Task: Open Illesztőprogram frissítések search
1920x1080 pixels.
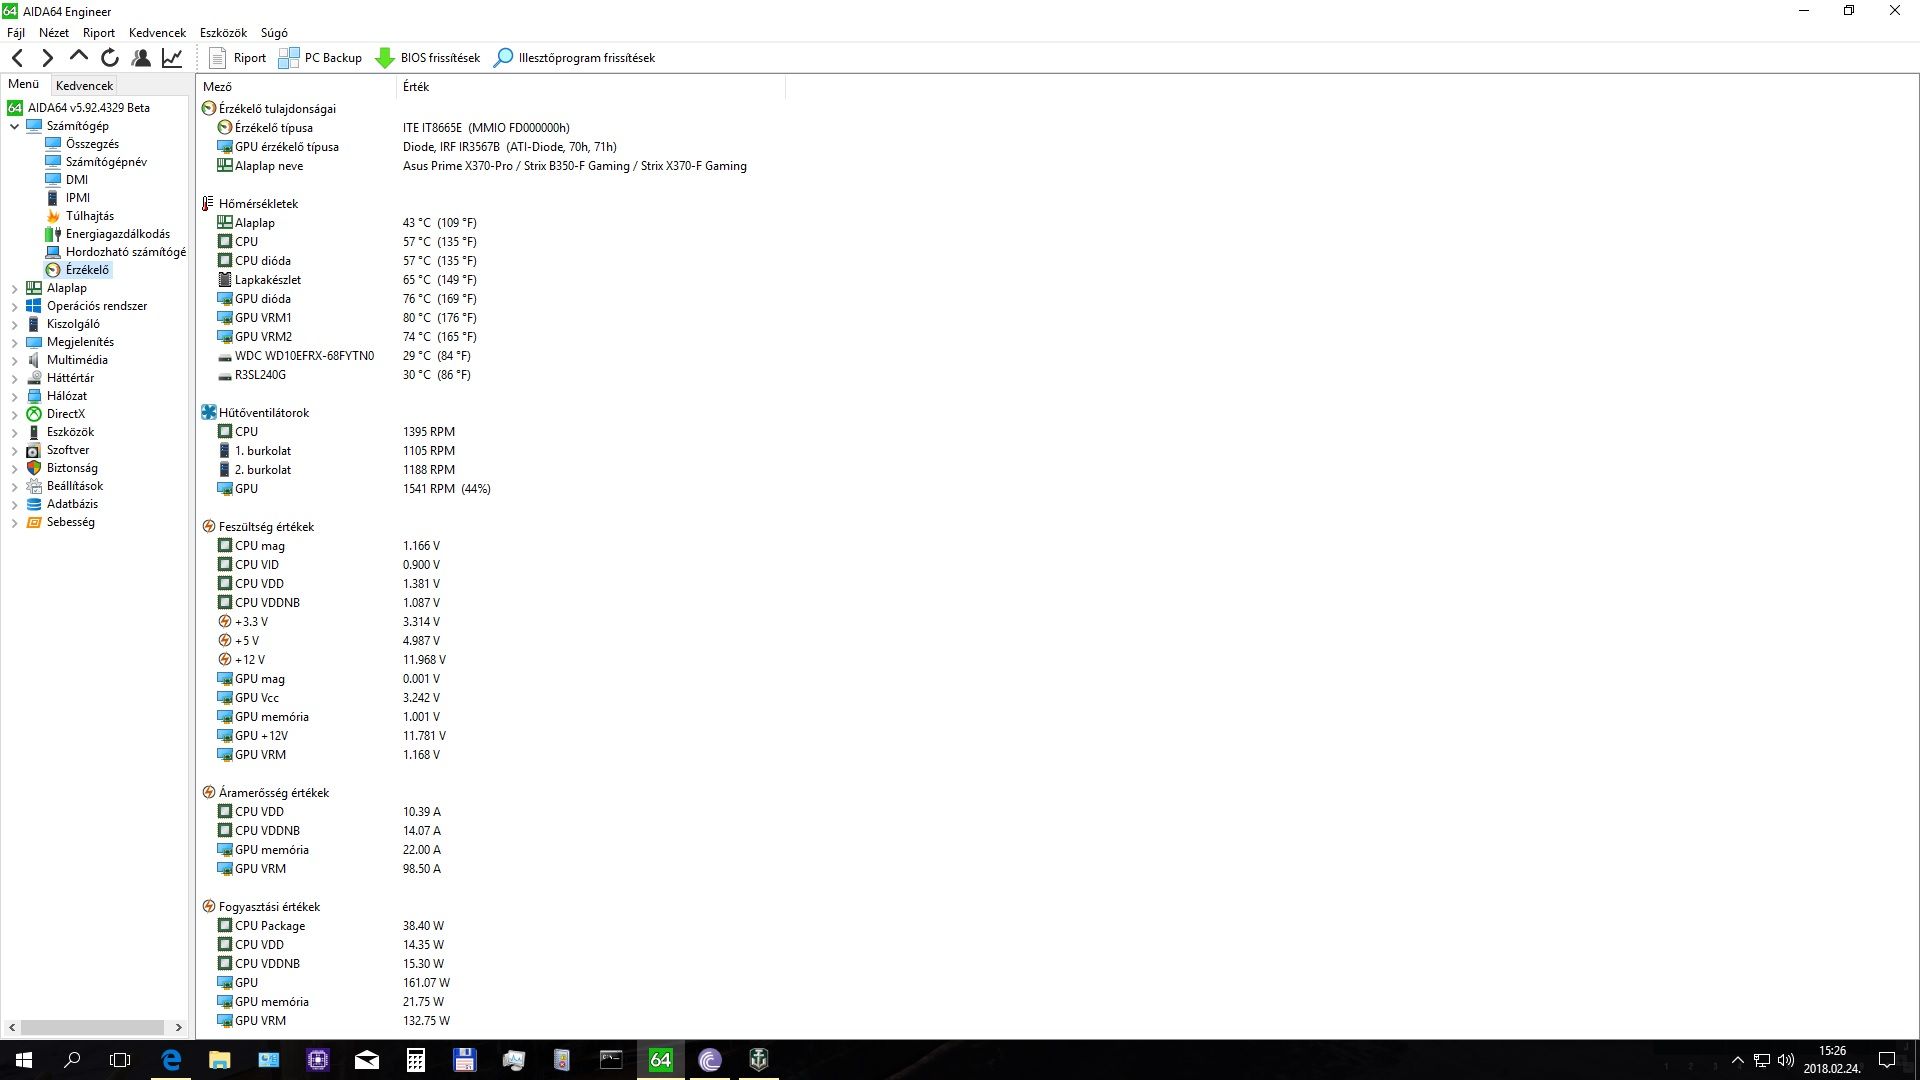Action: coord(575,58)
